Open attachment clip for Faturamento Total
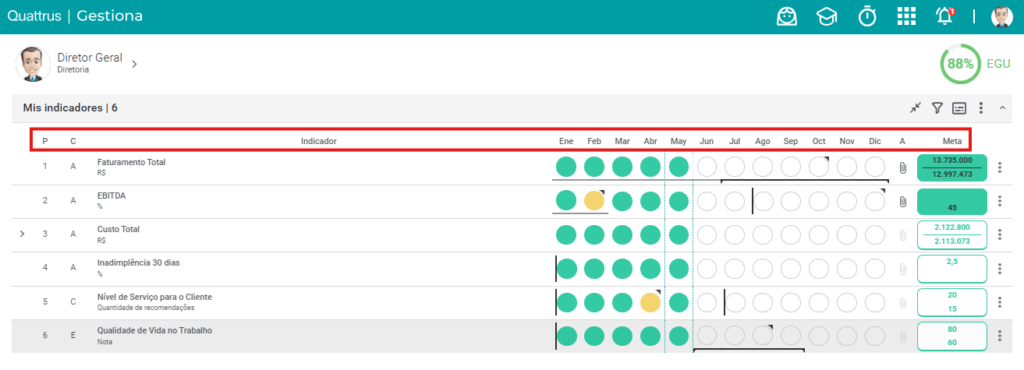1024x370 pixels. (x=903, y=168)
